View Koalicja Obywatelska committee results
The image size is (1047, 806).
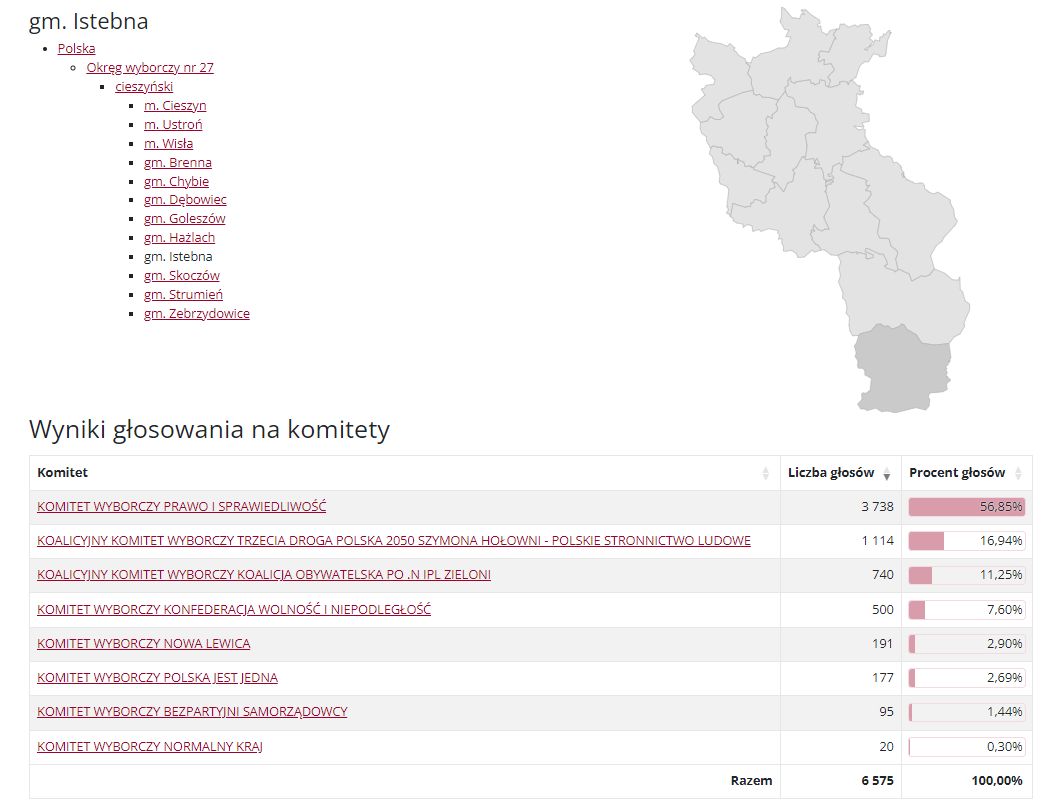click(263, 575)
